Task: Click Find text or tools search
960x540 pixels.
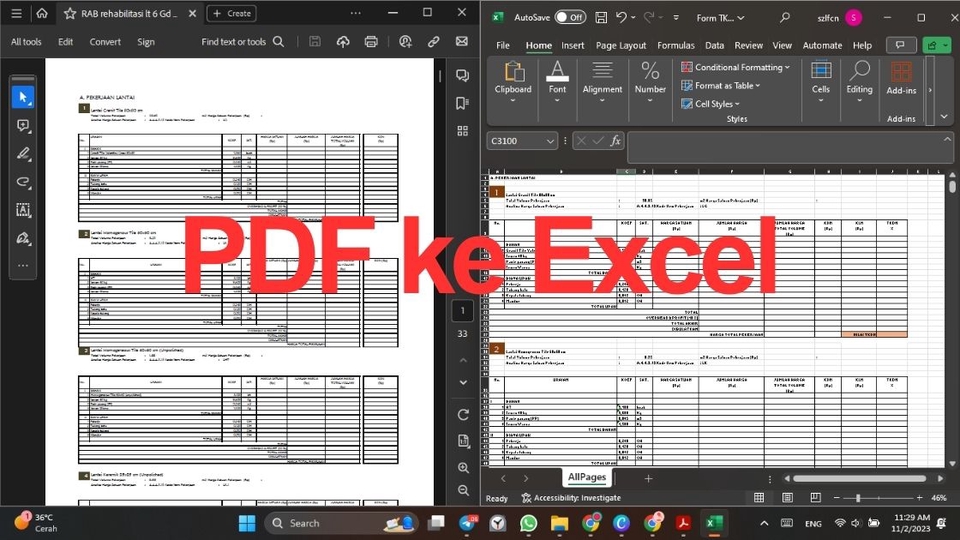Action: [x=242, y=42]
